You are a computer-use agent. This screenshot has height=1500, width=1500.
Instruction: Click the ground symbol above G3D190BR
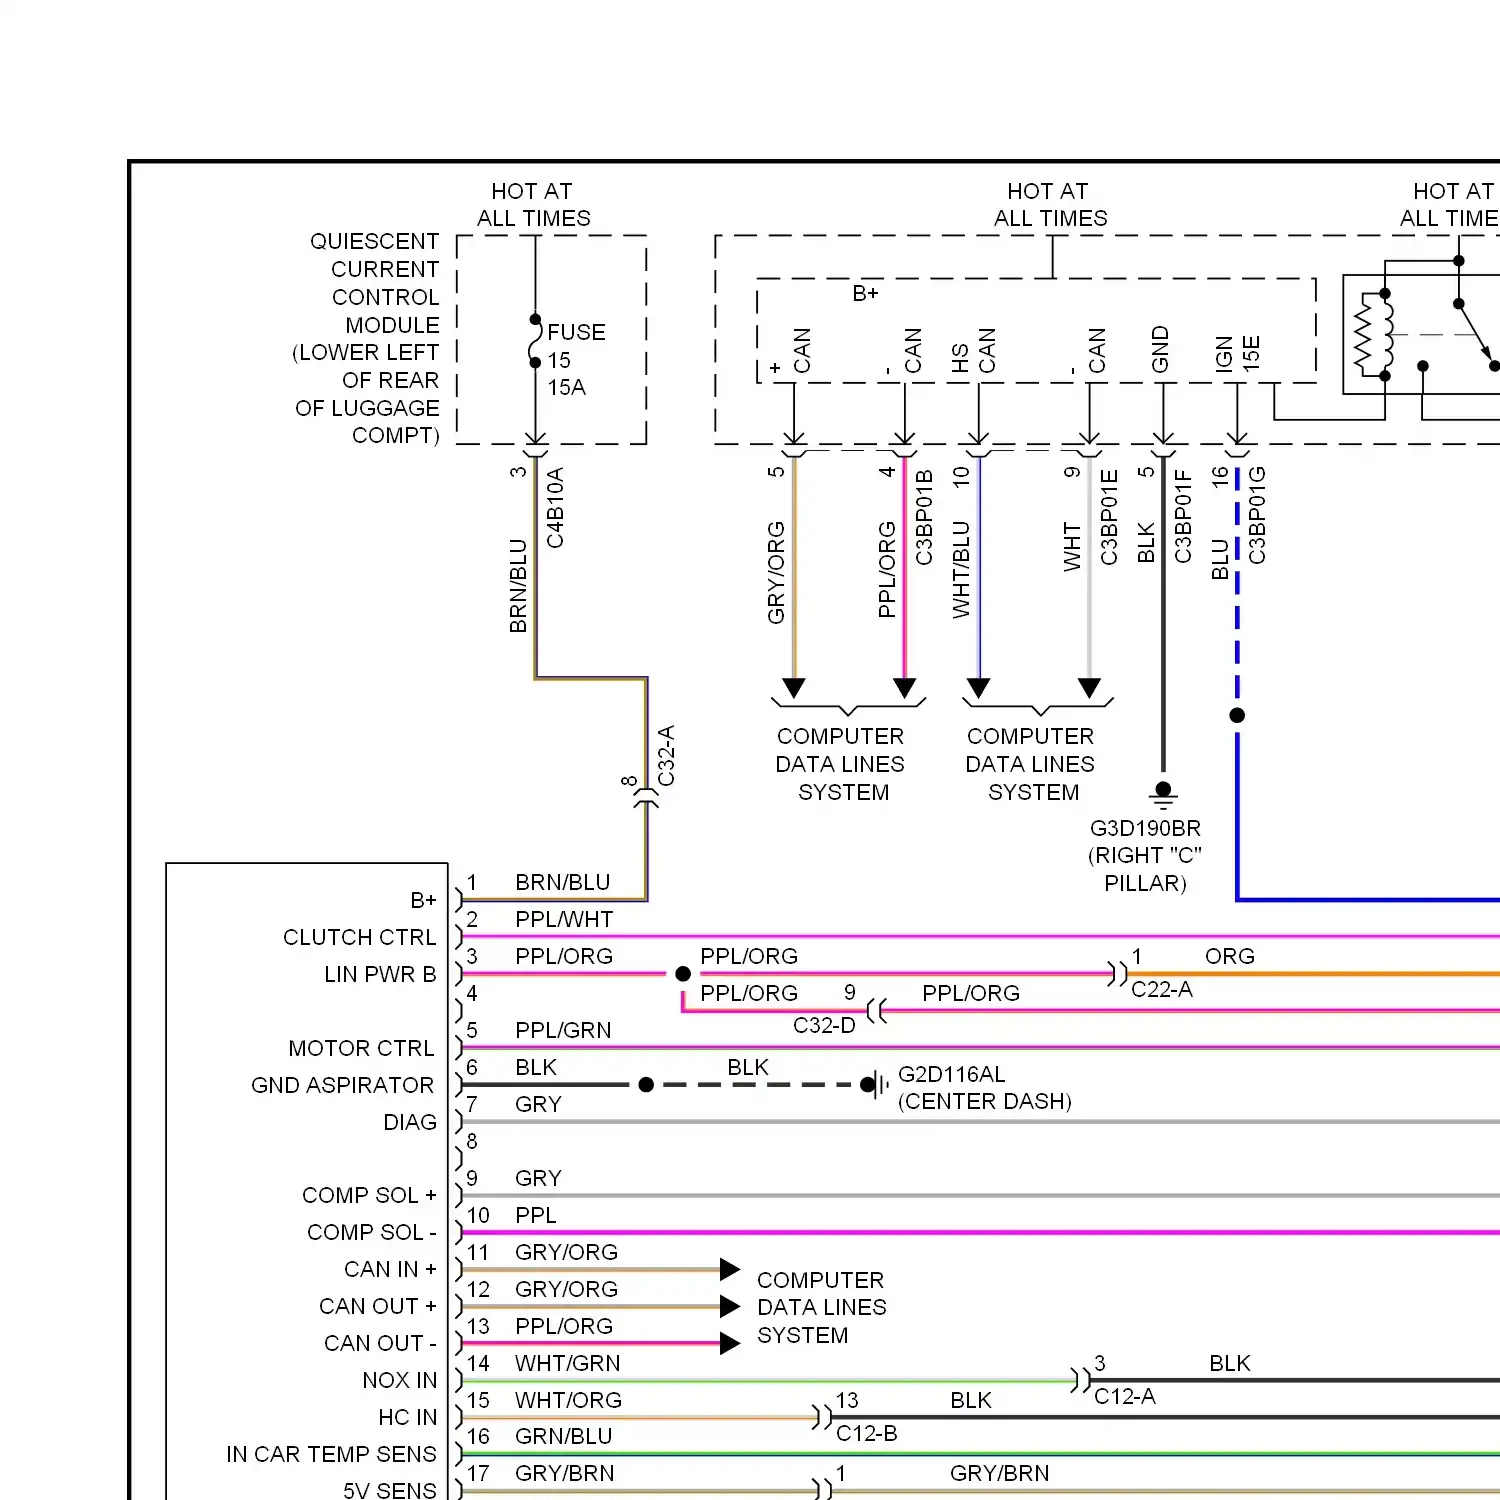(x=1163, y=795)
